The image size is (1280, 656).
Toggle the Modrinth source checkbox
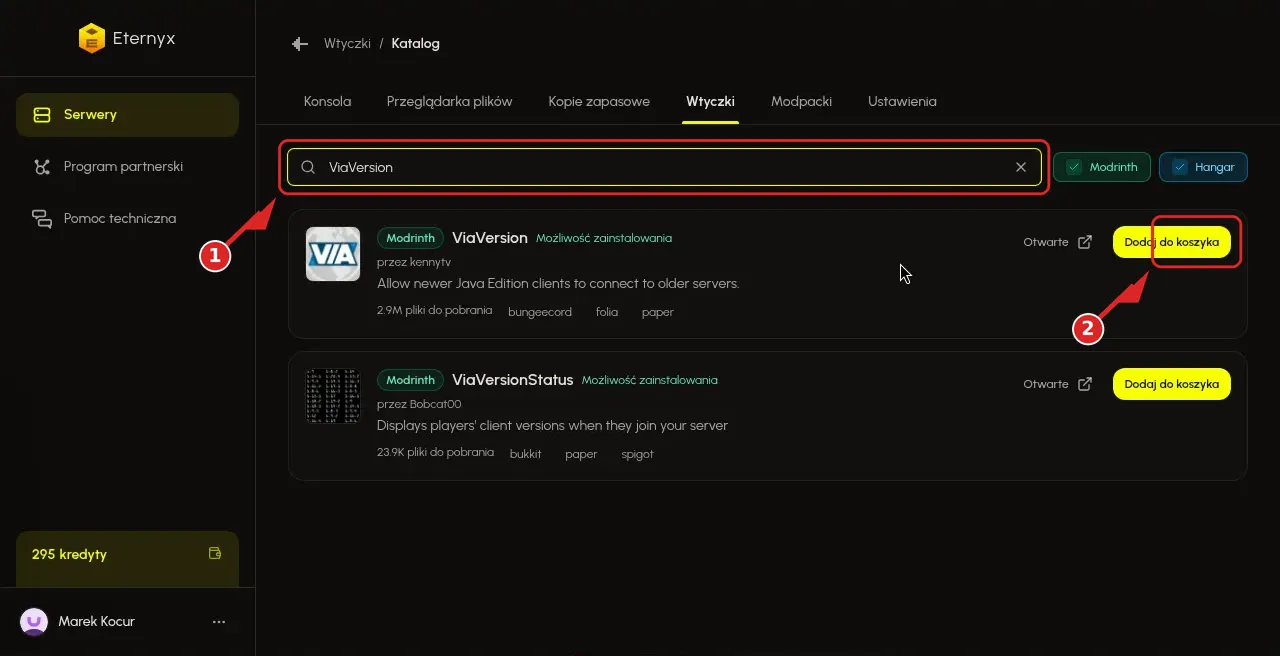click(1102, 167)
